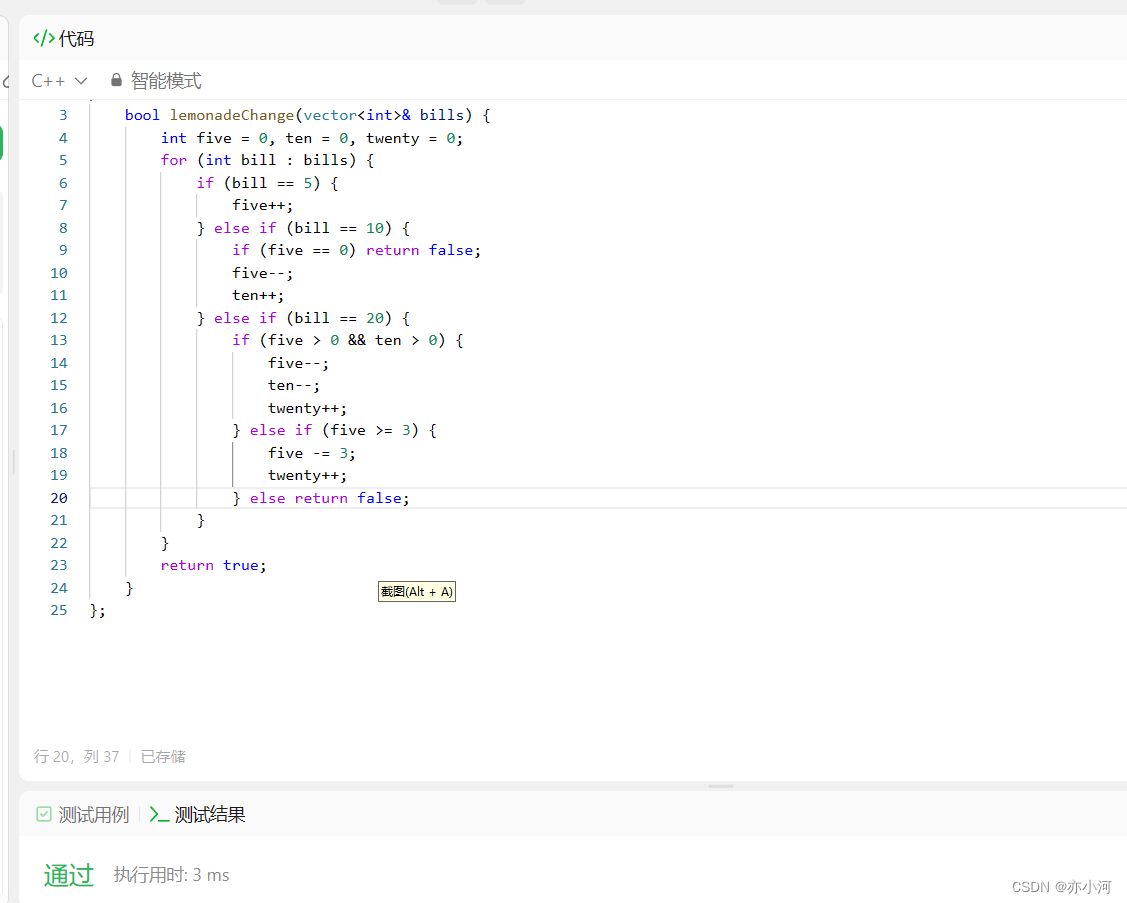Click the 已存储 saved status

coord(163,756)
